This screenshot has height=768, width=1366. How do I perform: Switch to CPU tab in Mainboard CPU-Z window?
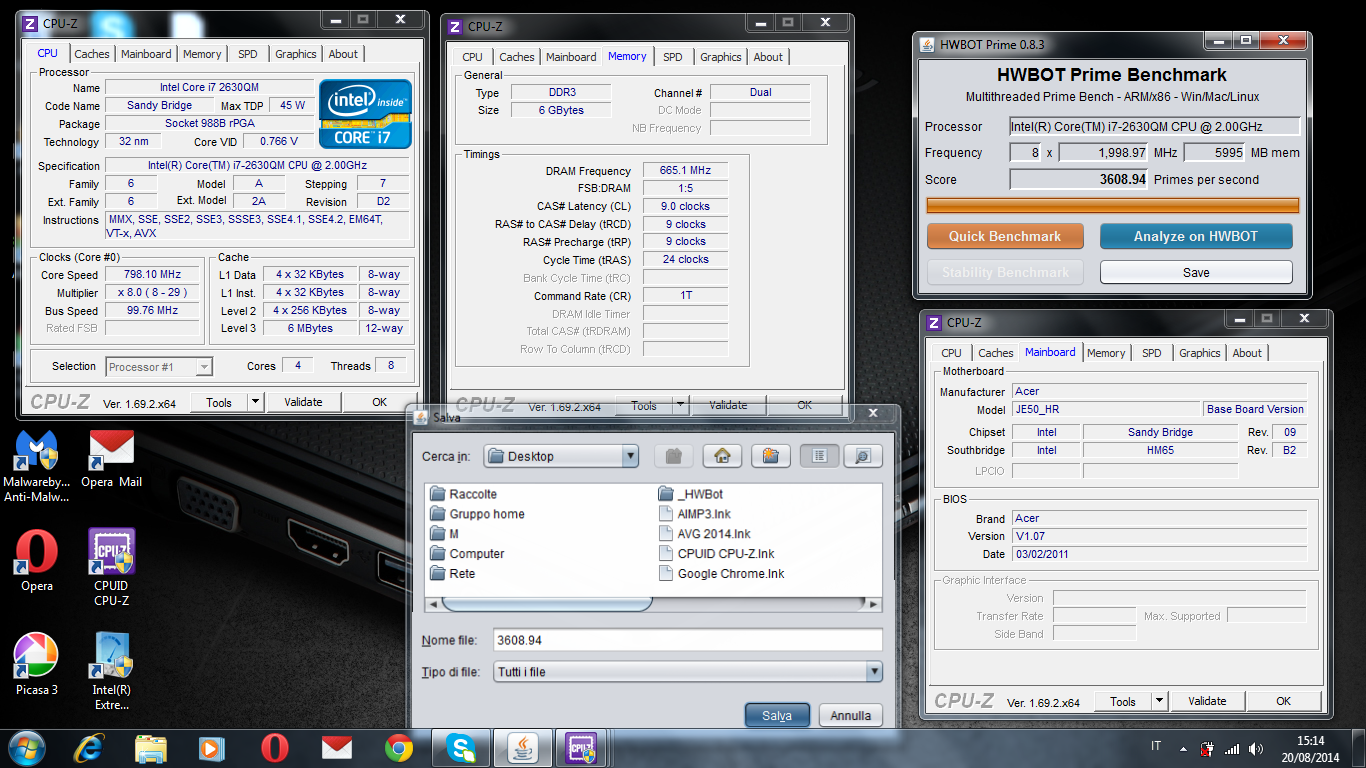[952, 353]
